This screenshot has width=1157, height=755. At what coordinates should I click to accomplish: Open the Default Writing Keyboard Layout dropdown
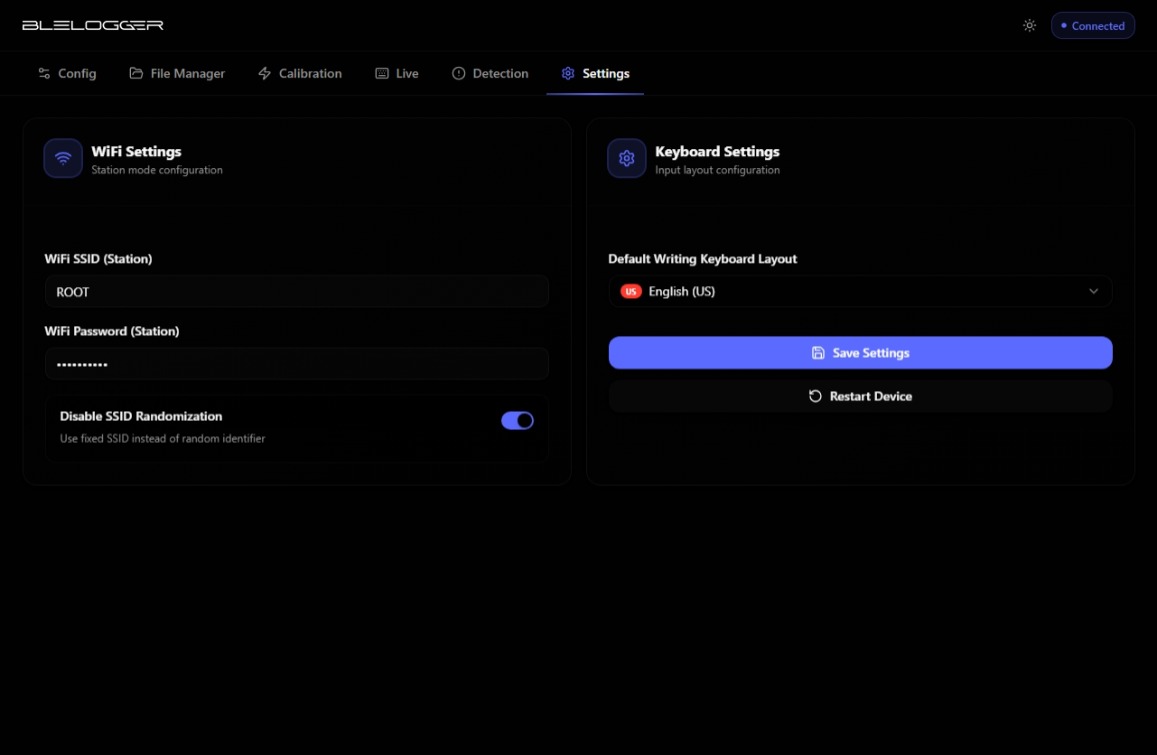pos(860,292)
